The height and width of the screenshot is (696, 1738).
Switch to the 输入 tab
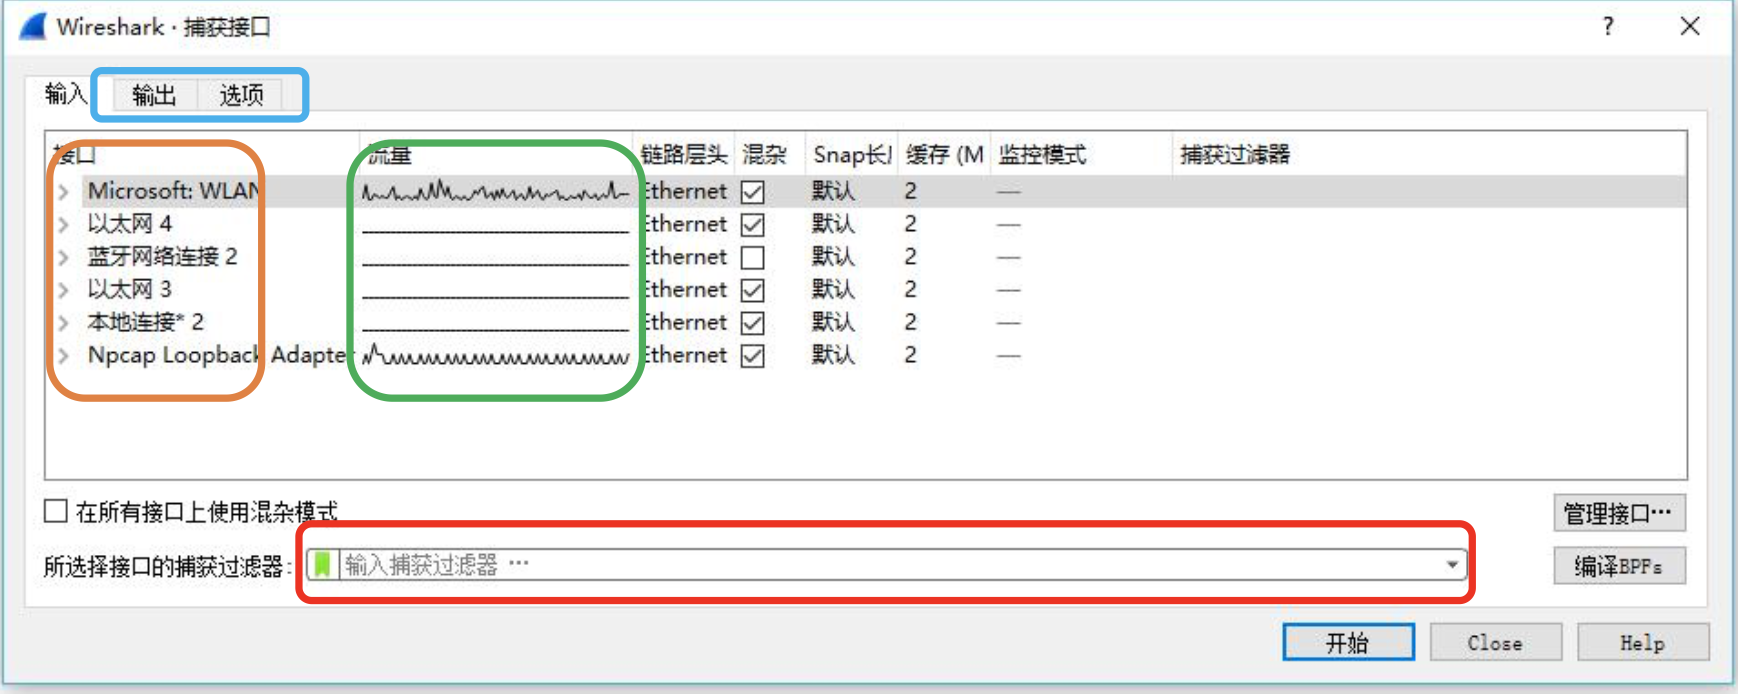[65, 94]
